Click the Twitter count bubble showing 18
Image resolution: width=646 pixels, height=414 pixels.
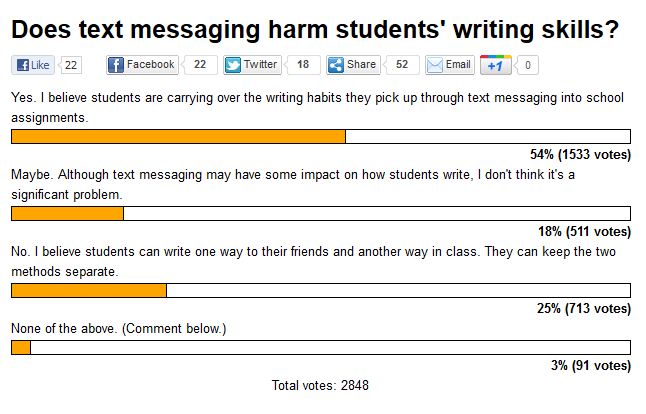tap(303, 65)
